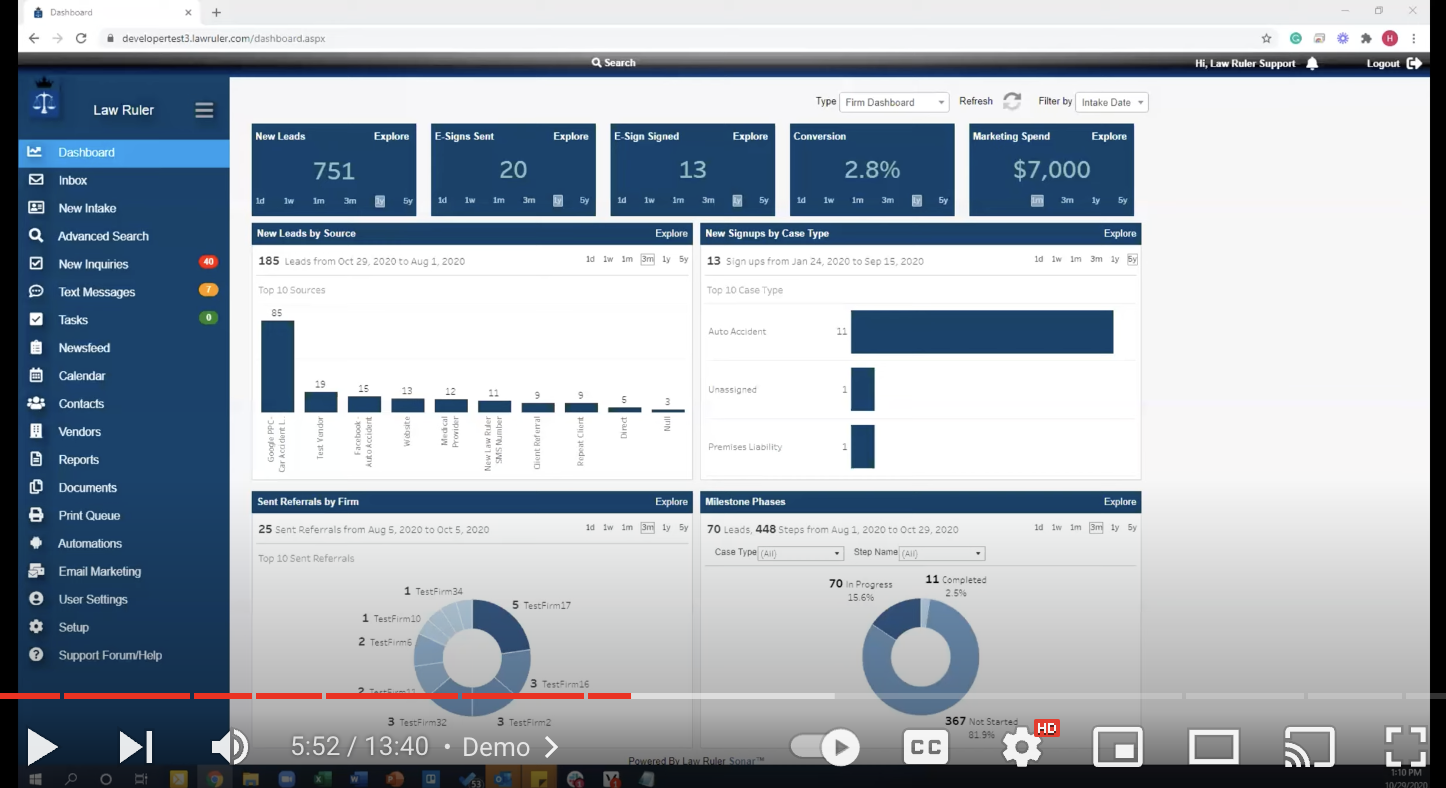This screenshot has height=788, width=1446.
Task: Click the New Intake card icon
Action: (36, 208)
